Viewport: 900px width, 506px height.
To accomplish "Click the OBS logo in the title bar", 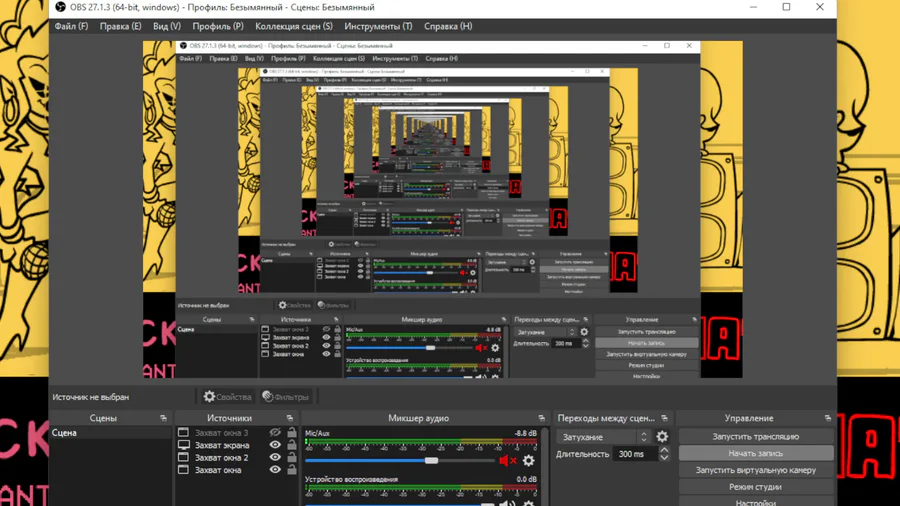I will pos(60,7).
